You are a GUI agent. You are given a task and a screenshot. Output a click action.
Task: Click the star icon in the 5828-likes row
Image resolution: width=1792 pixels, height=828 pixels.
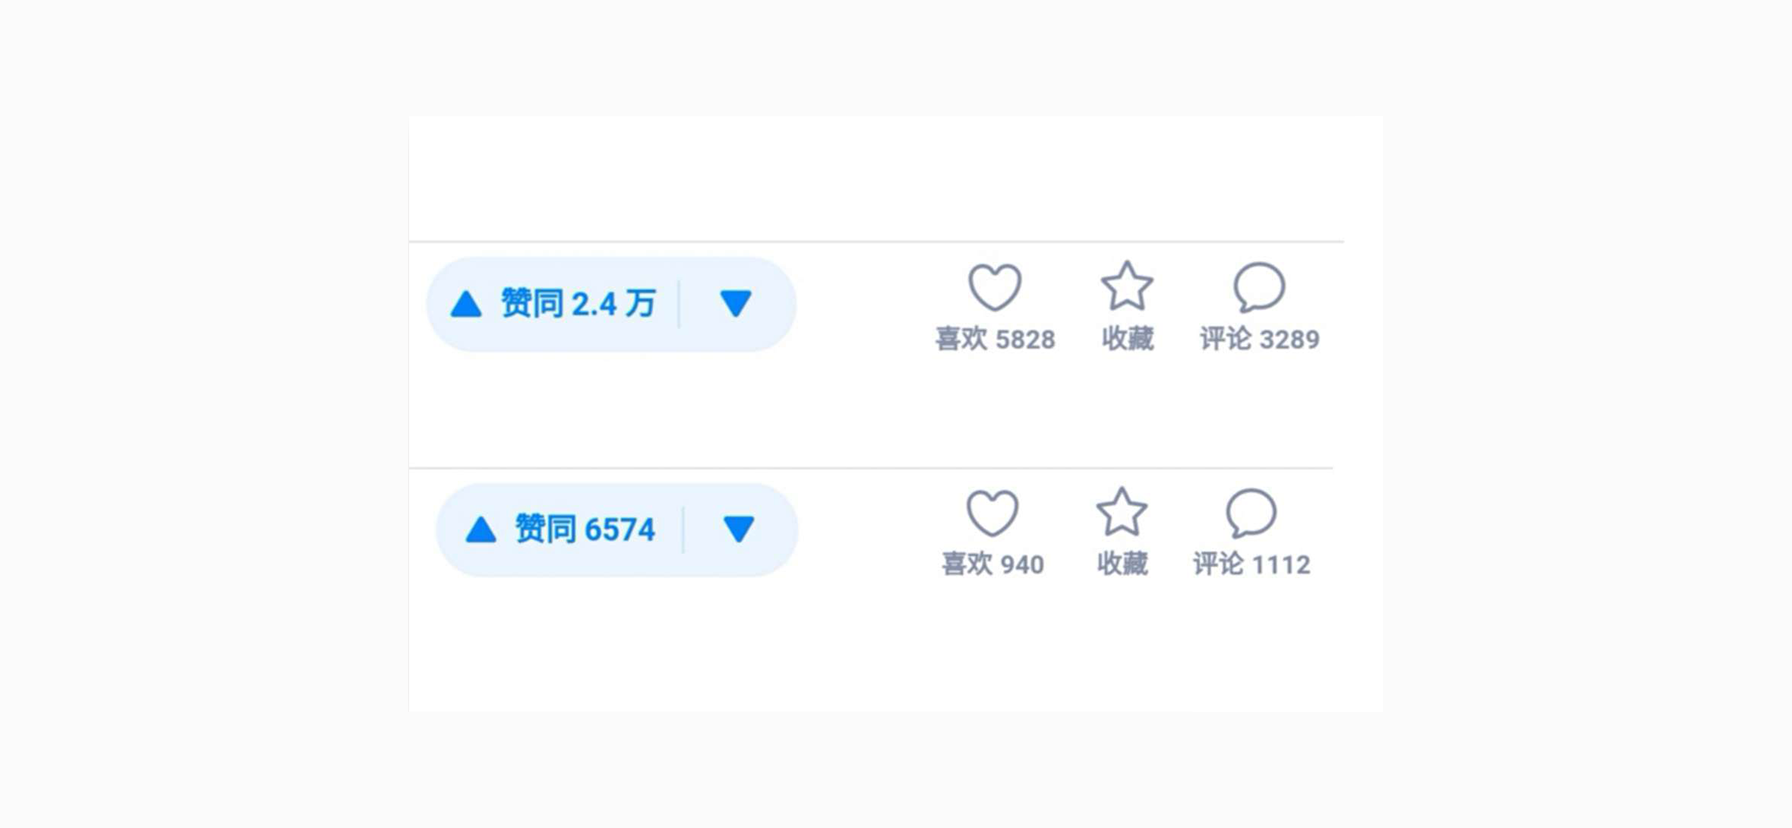tap(1127, 287)
